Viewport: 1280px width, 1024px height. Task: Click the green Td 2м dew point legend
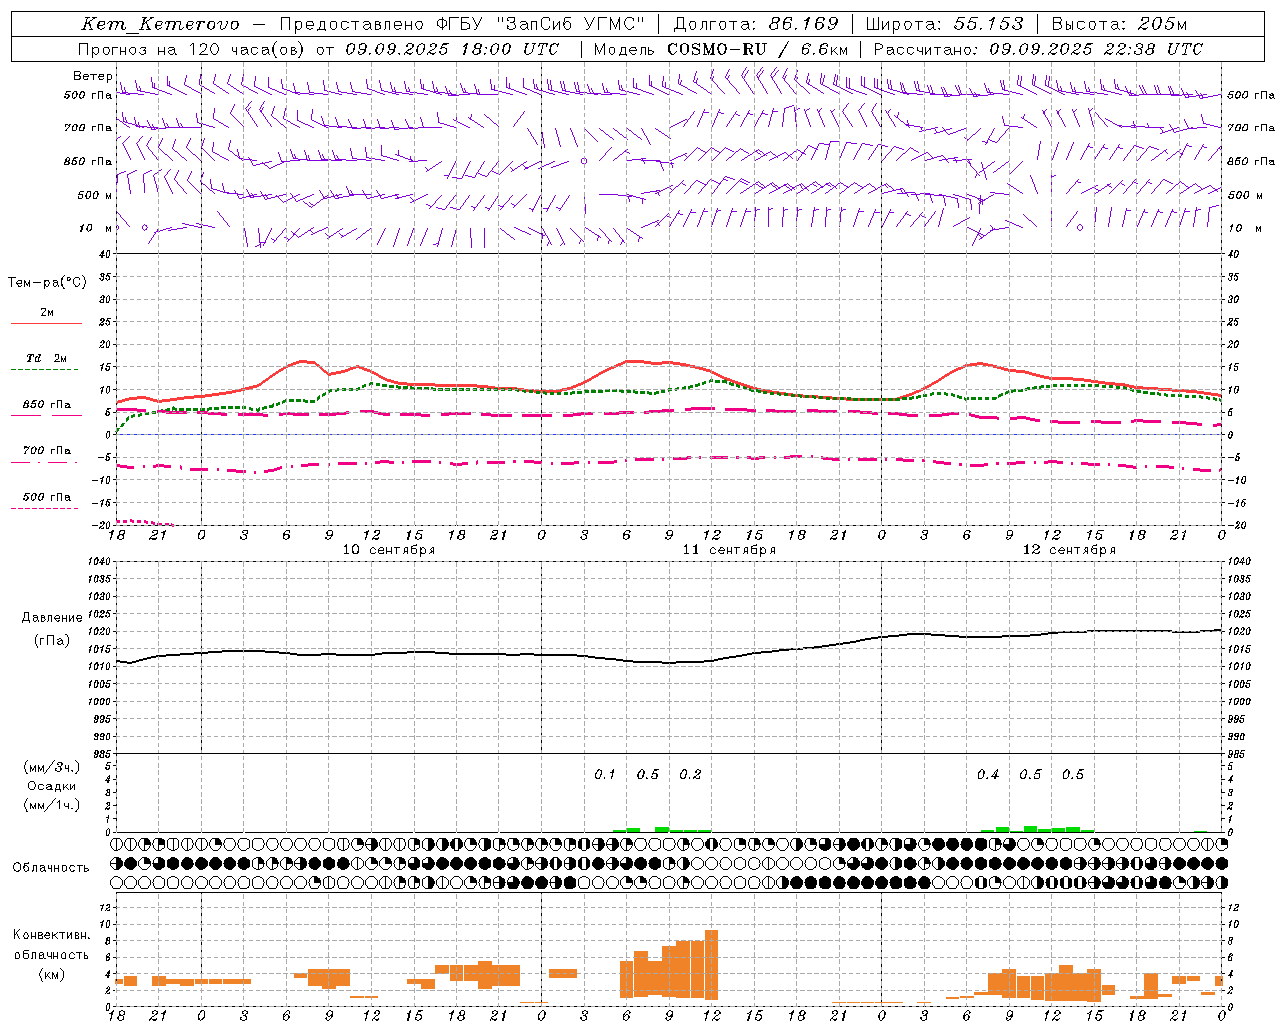[46, 362]
